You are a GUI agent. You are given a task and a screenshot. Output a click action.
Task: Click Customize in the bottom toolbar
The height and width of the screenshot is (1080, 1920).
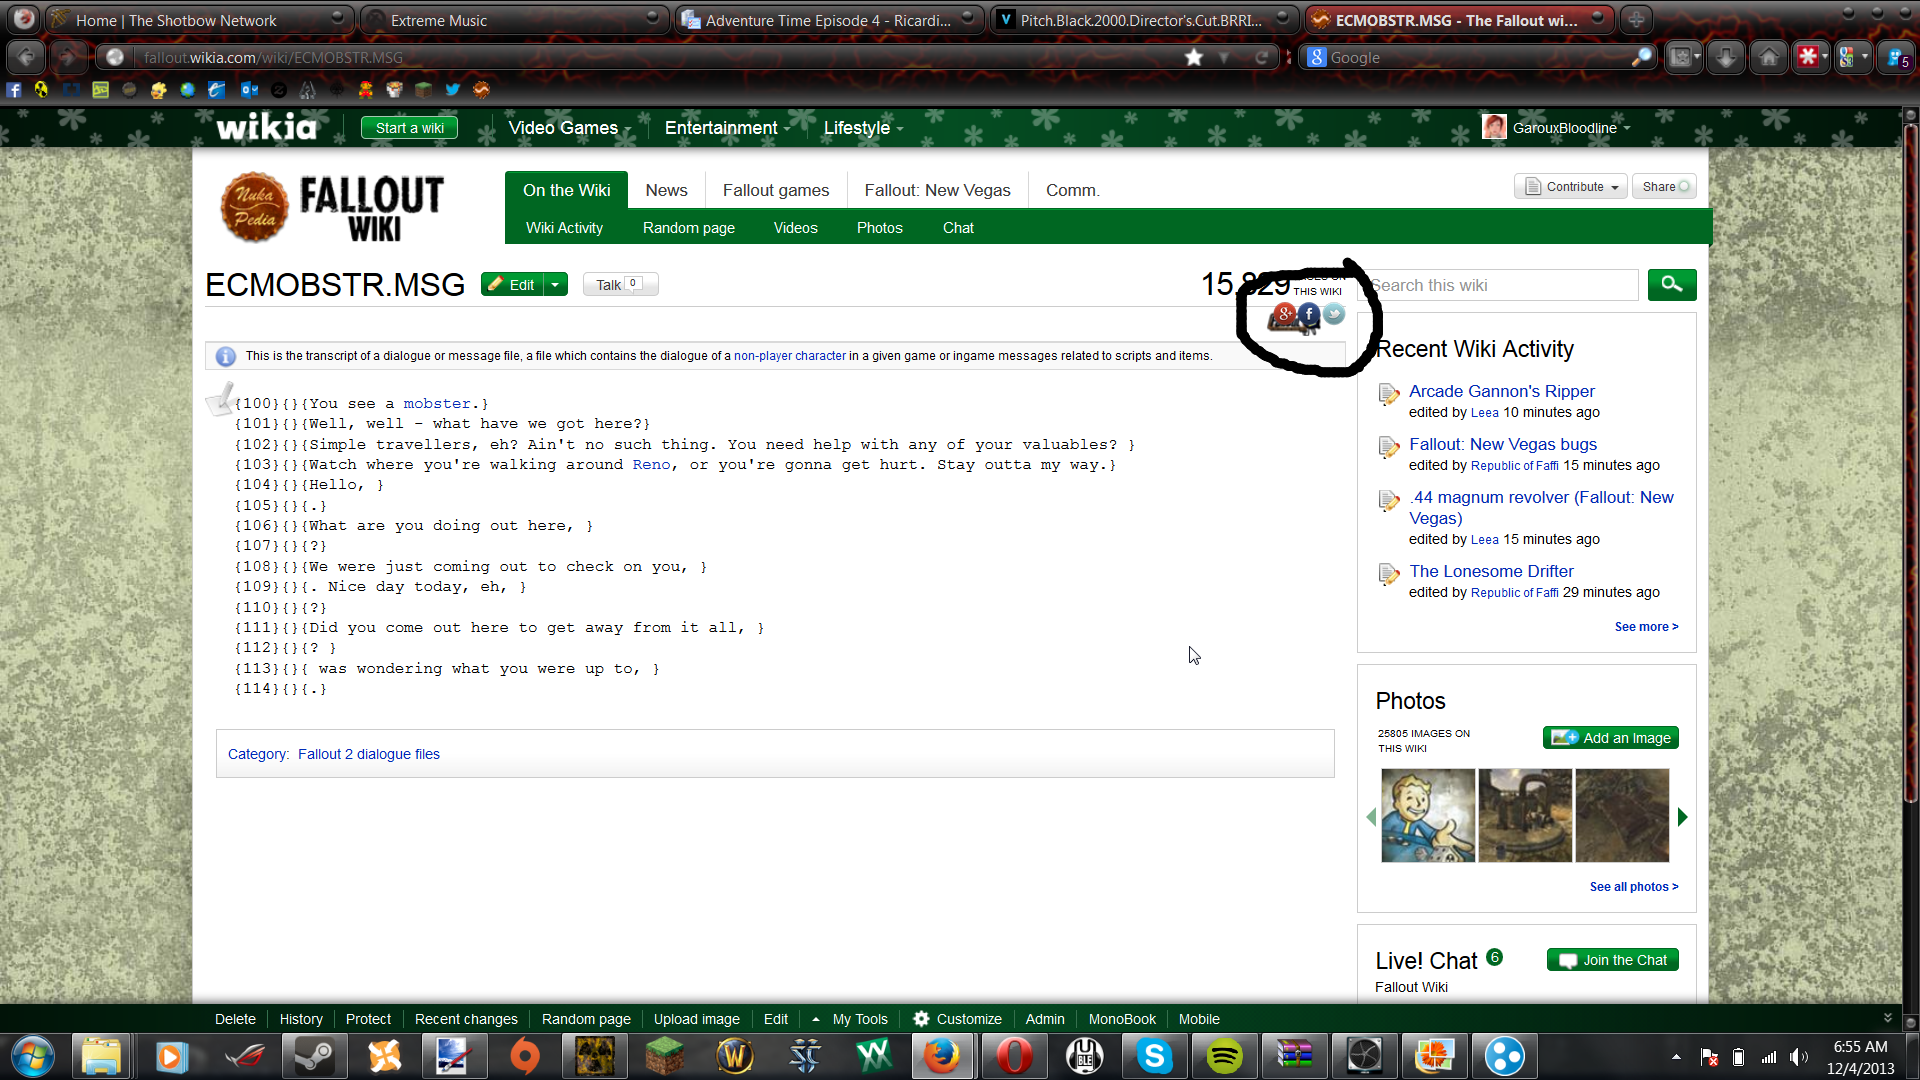(x=958, y=1019)
